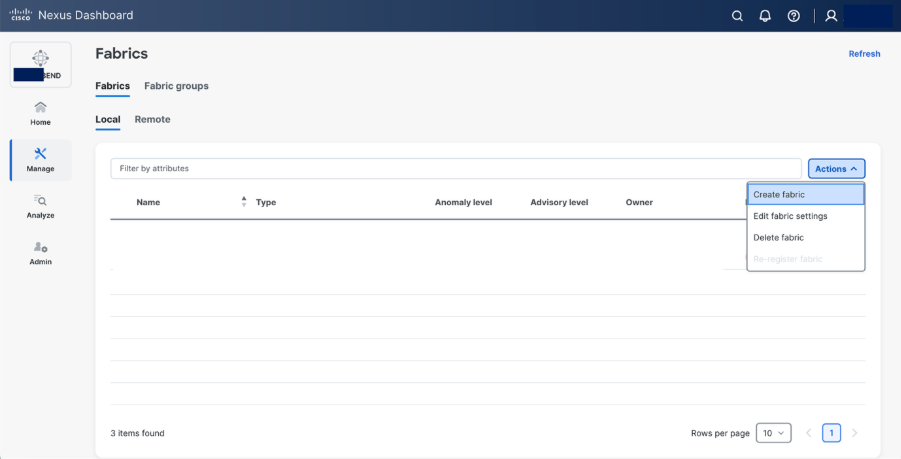The image size is (901, 459).
Task: Click the Nexus Dashboard title
Action: pos(86,16)
